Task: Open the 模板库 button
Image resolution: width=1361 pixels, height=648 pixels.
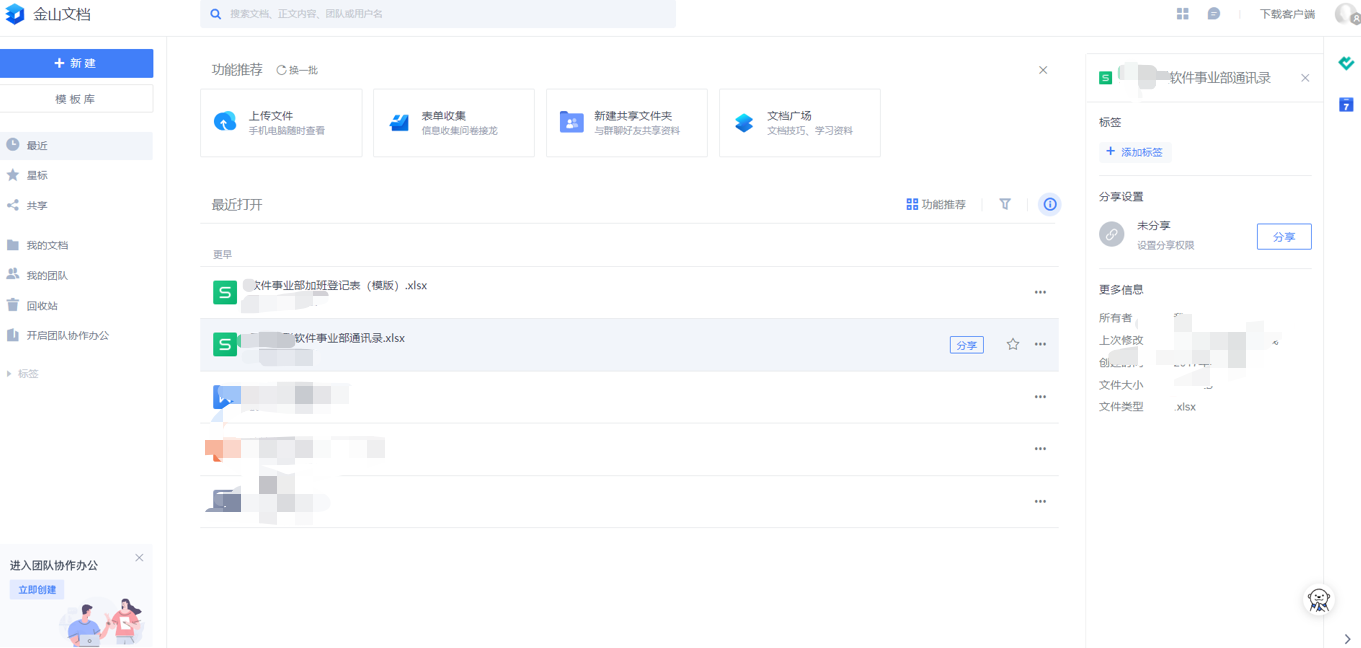Action: click(x=76, y=99)
